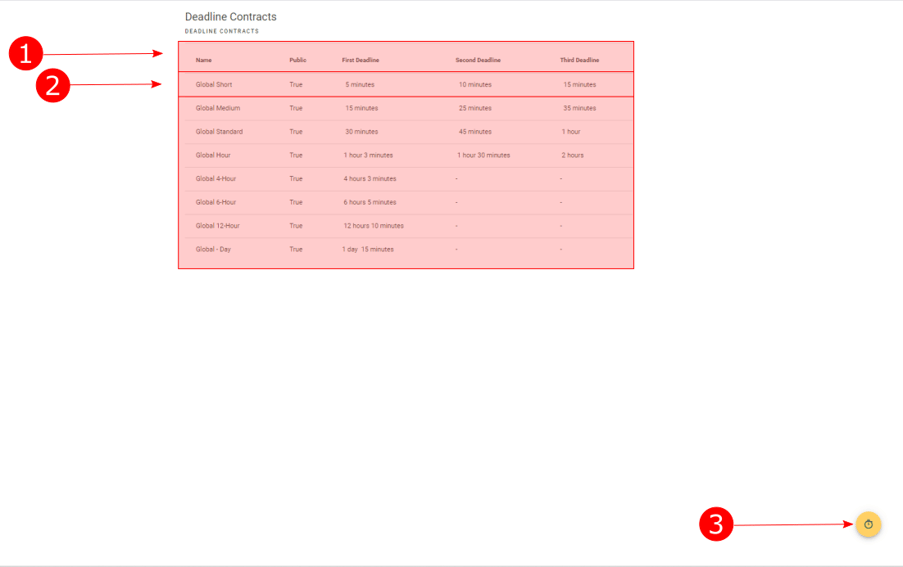Open the Global Medium contract row
This screenshot has width=903, height=567.
(406, 108)
